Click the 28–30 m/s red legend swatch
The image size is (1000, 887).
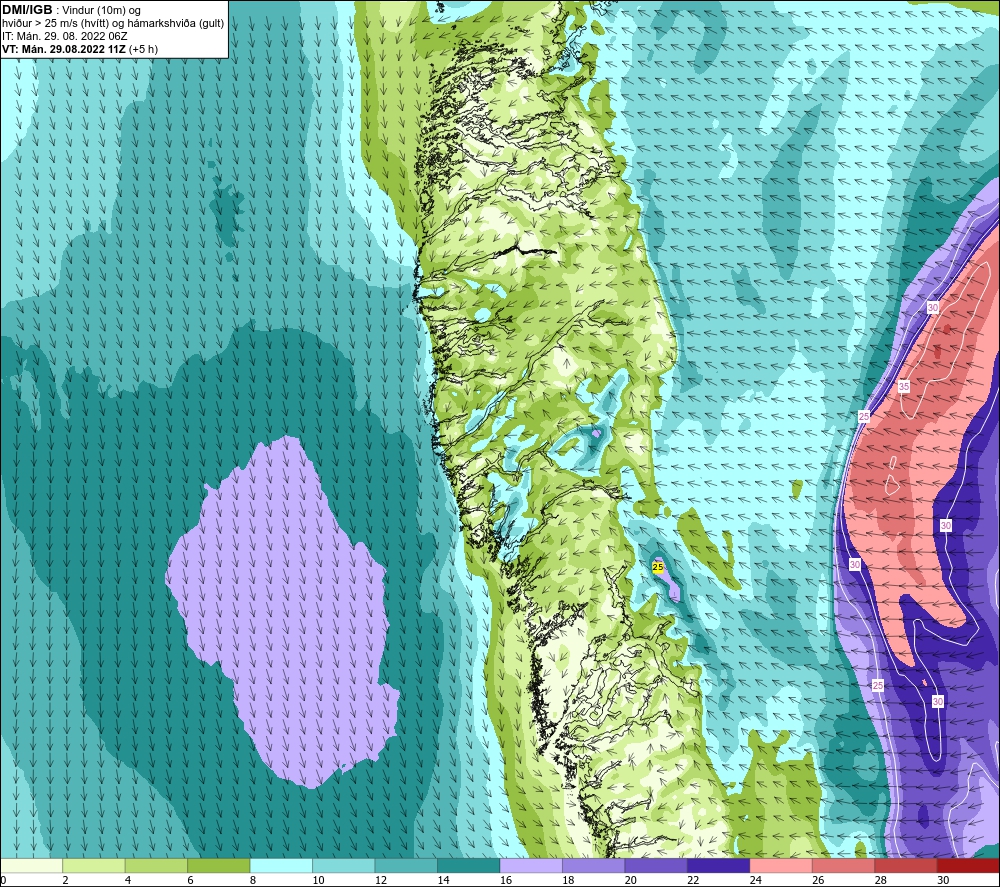pos(906,865)
